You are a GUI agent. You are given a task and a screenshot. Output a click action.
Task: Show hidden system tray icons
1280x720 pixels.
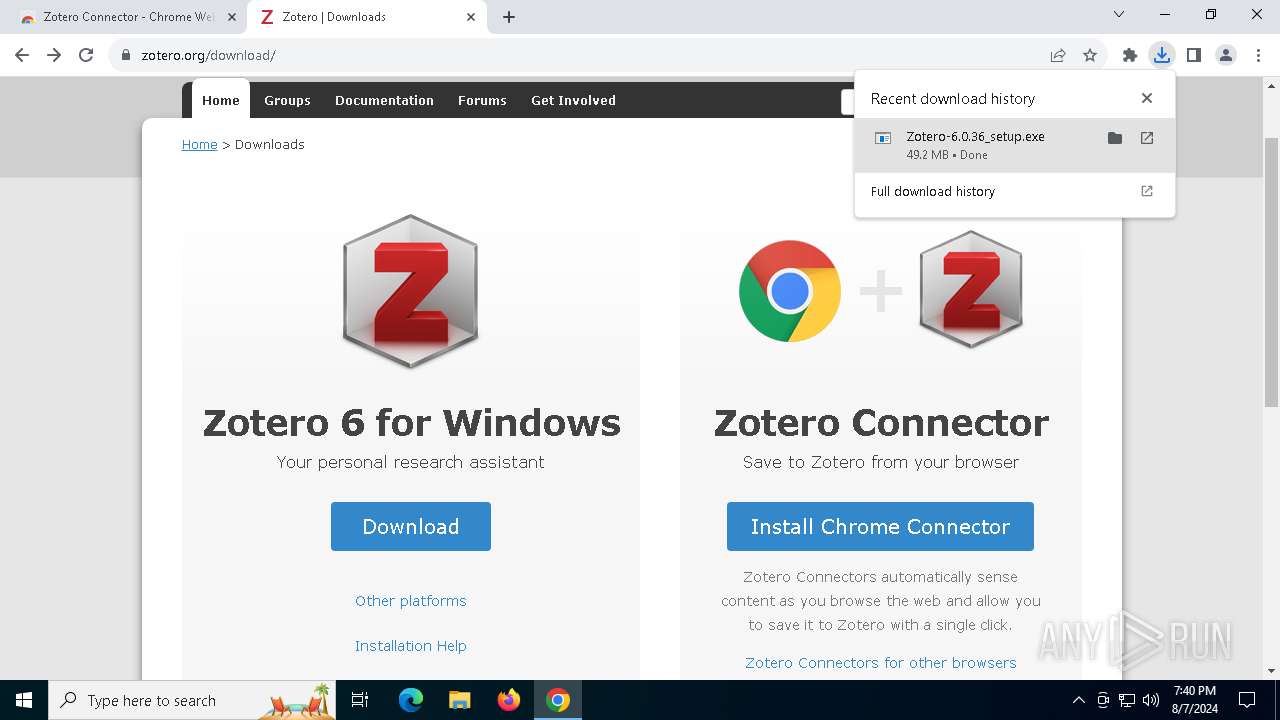[1078, 700]
